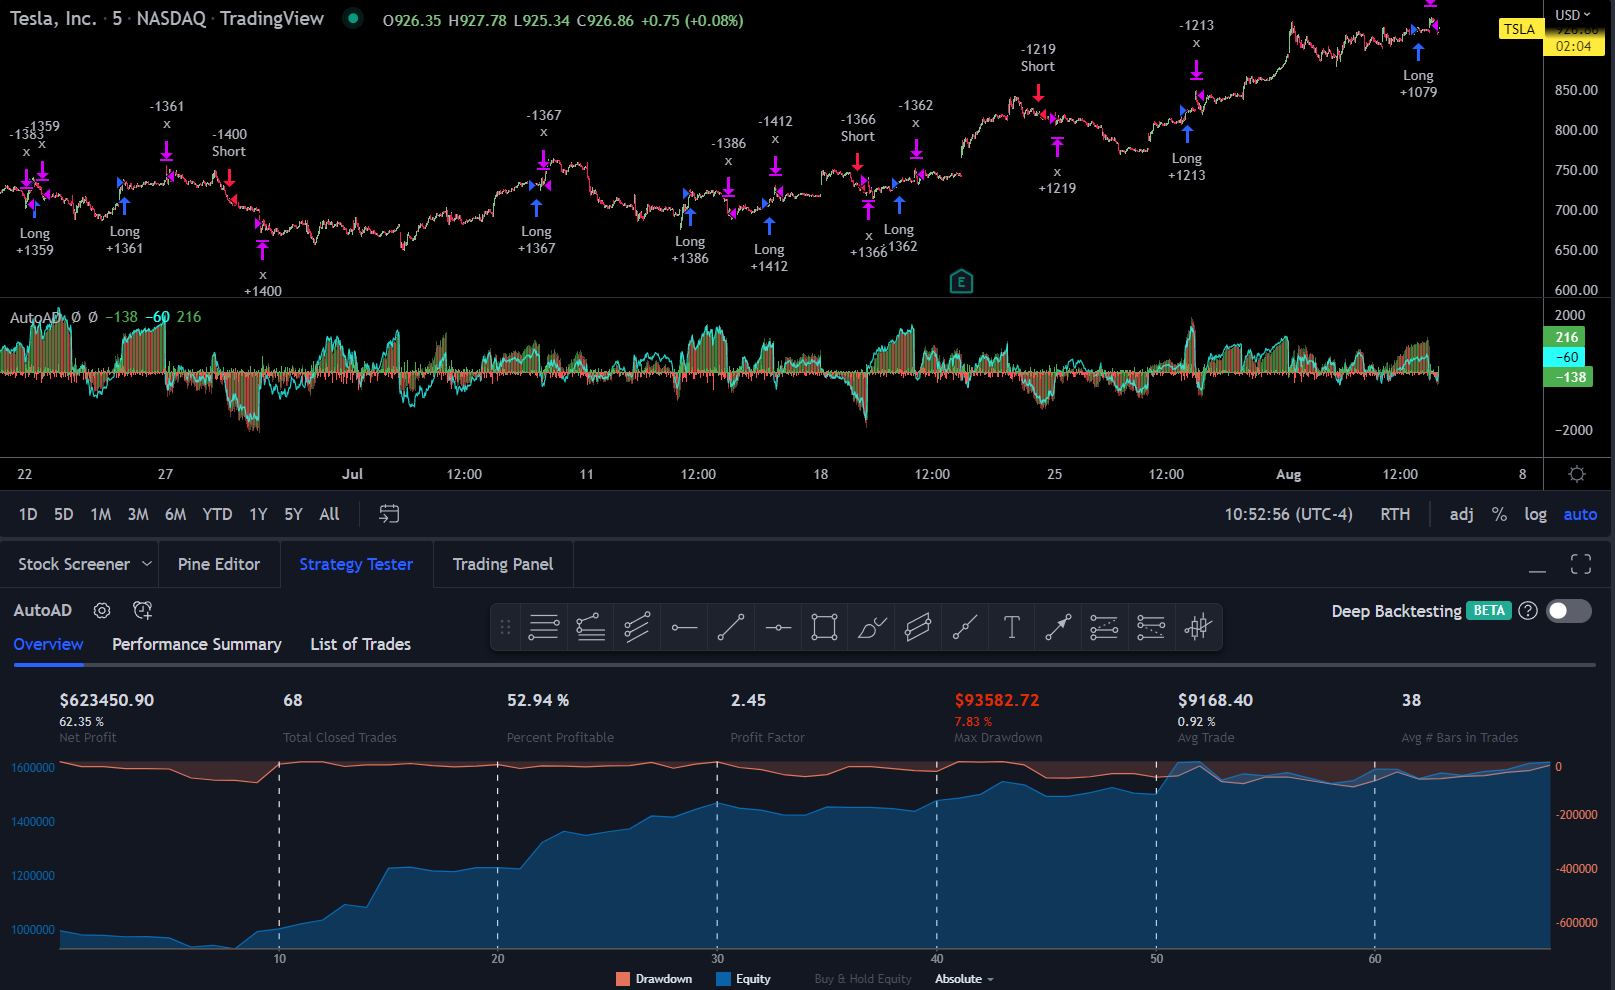Screen dimensions: 1615x990
Task: Open the List of Trades sub-tab
Action: (361, 644)
